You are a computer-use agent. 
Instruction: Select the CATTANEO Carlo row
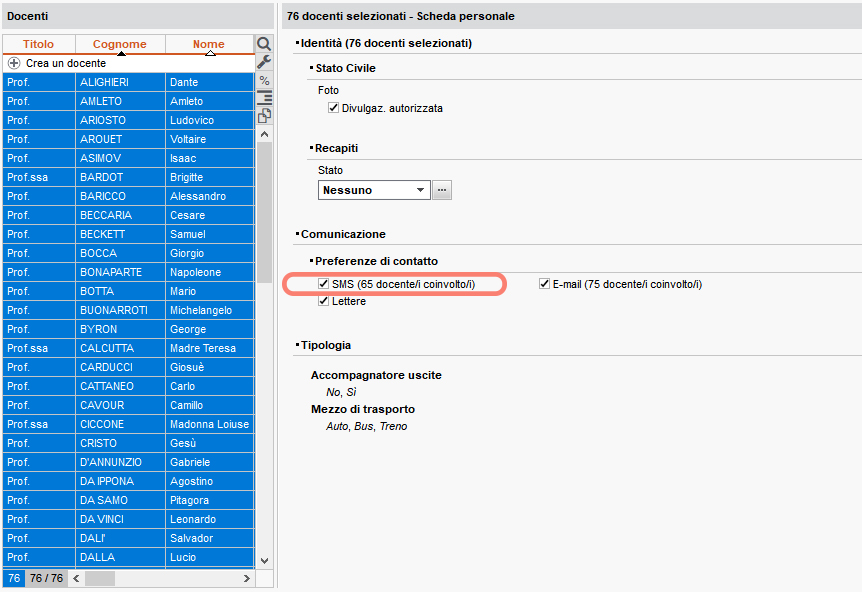(129, 386)
